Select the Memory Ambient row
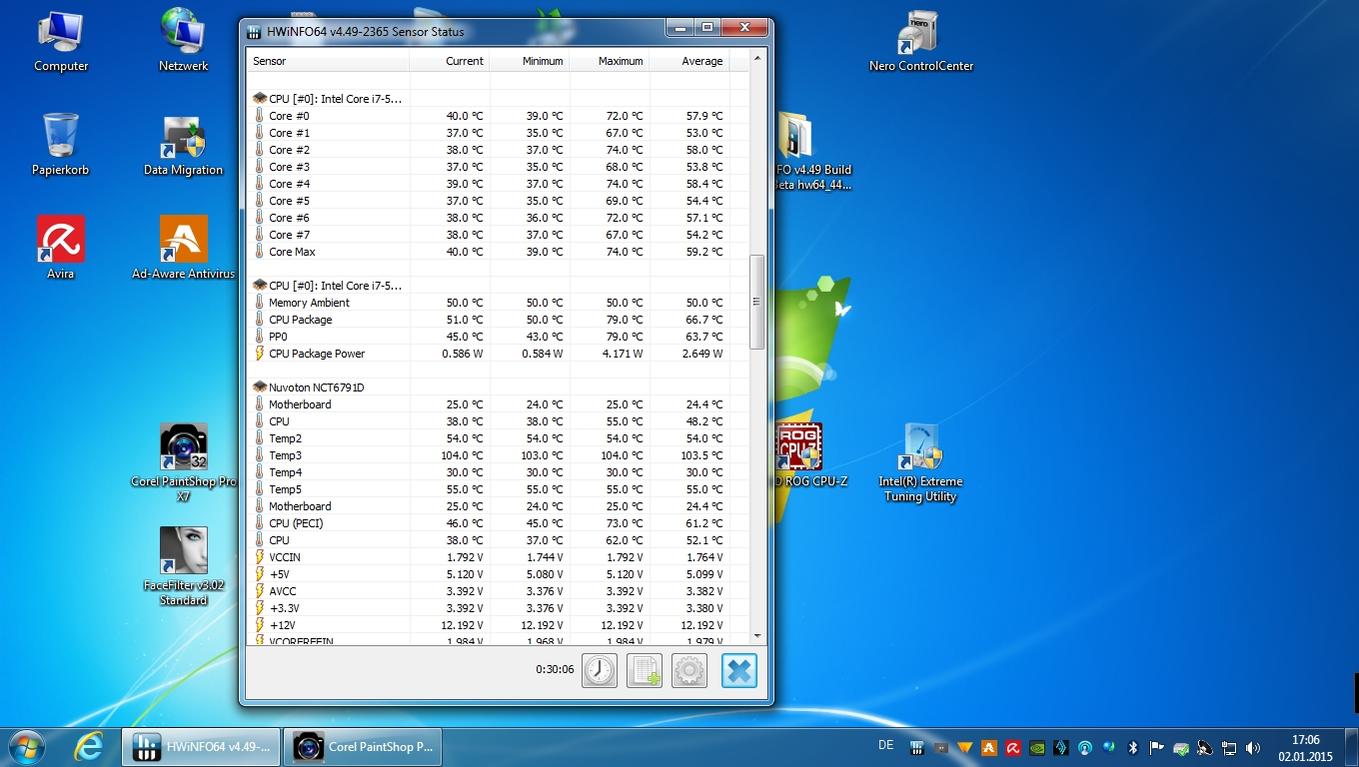Image resolution: width=1359 pixels, height=767 pixels. (490, 303)
